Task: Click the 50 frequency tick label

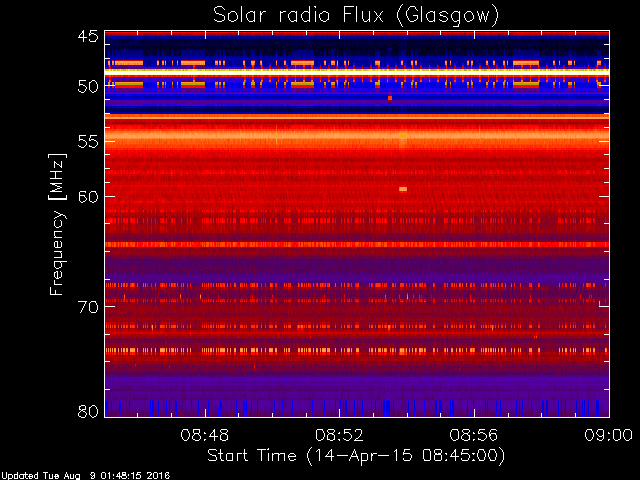Action: (x=88, y=86)
